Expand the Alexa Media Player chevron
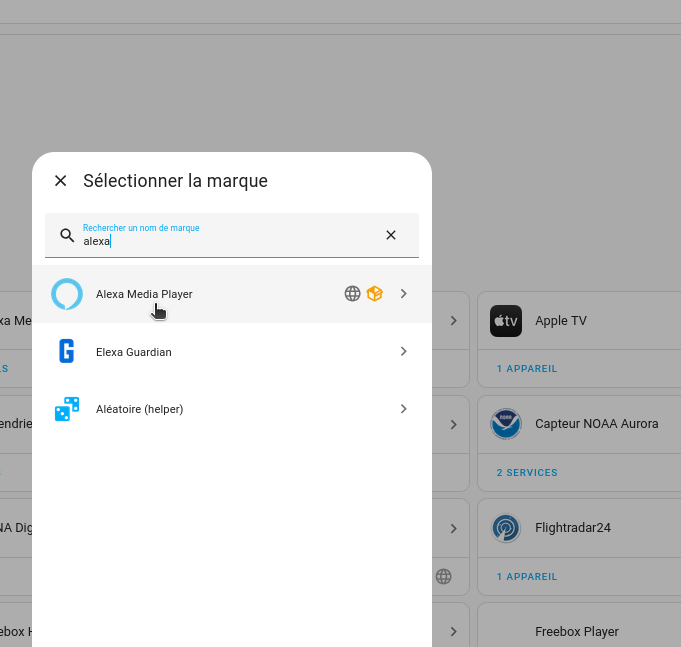This screenshot has width=681, height=647. [403, 294]
